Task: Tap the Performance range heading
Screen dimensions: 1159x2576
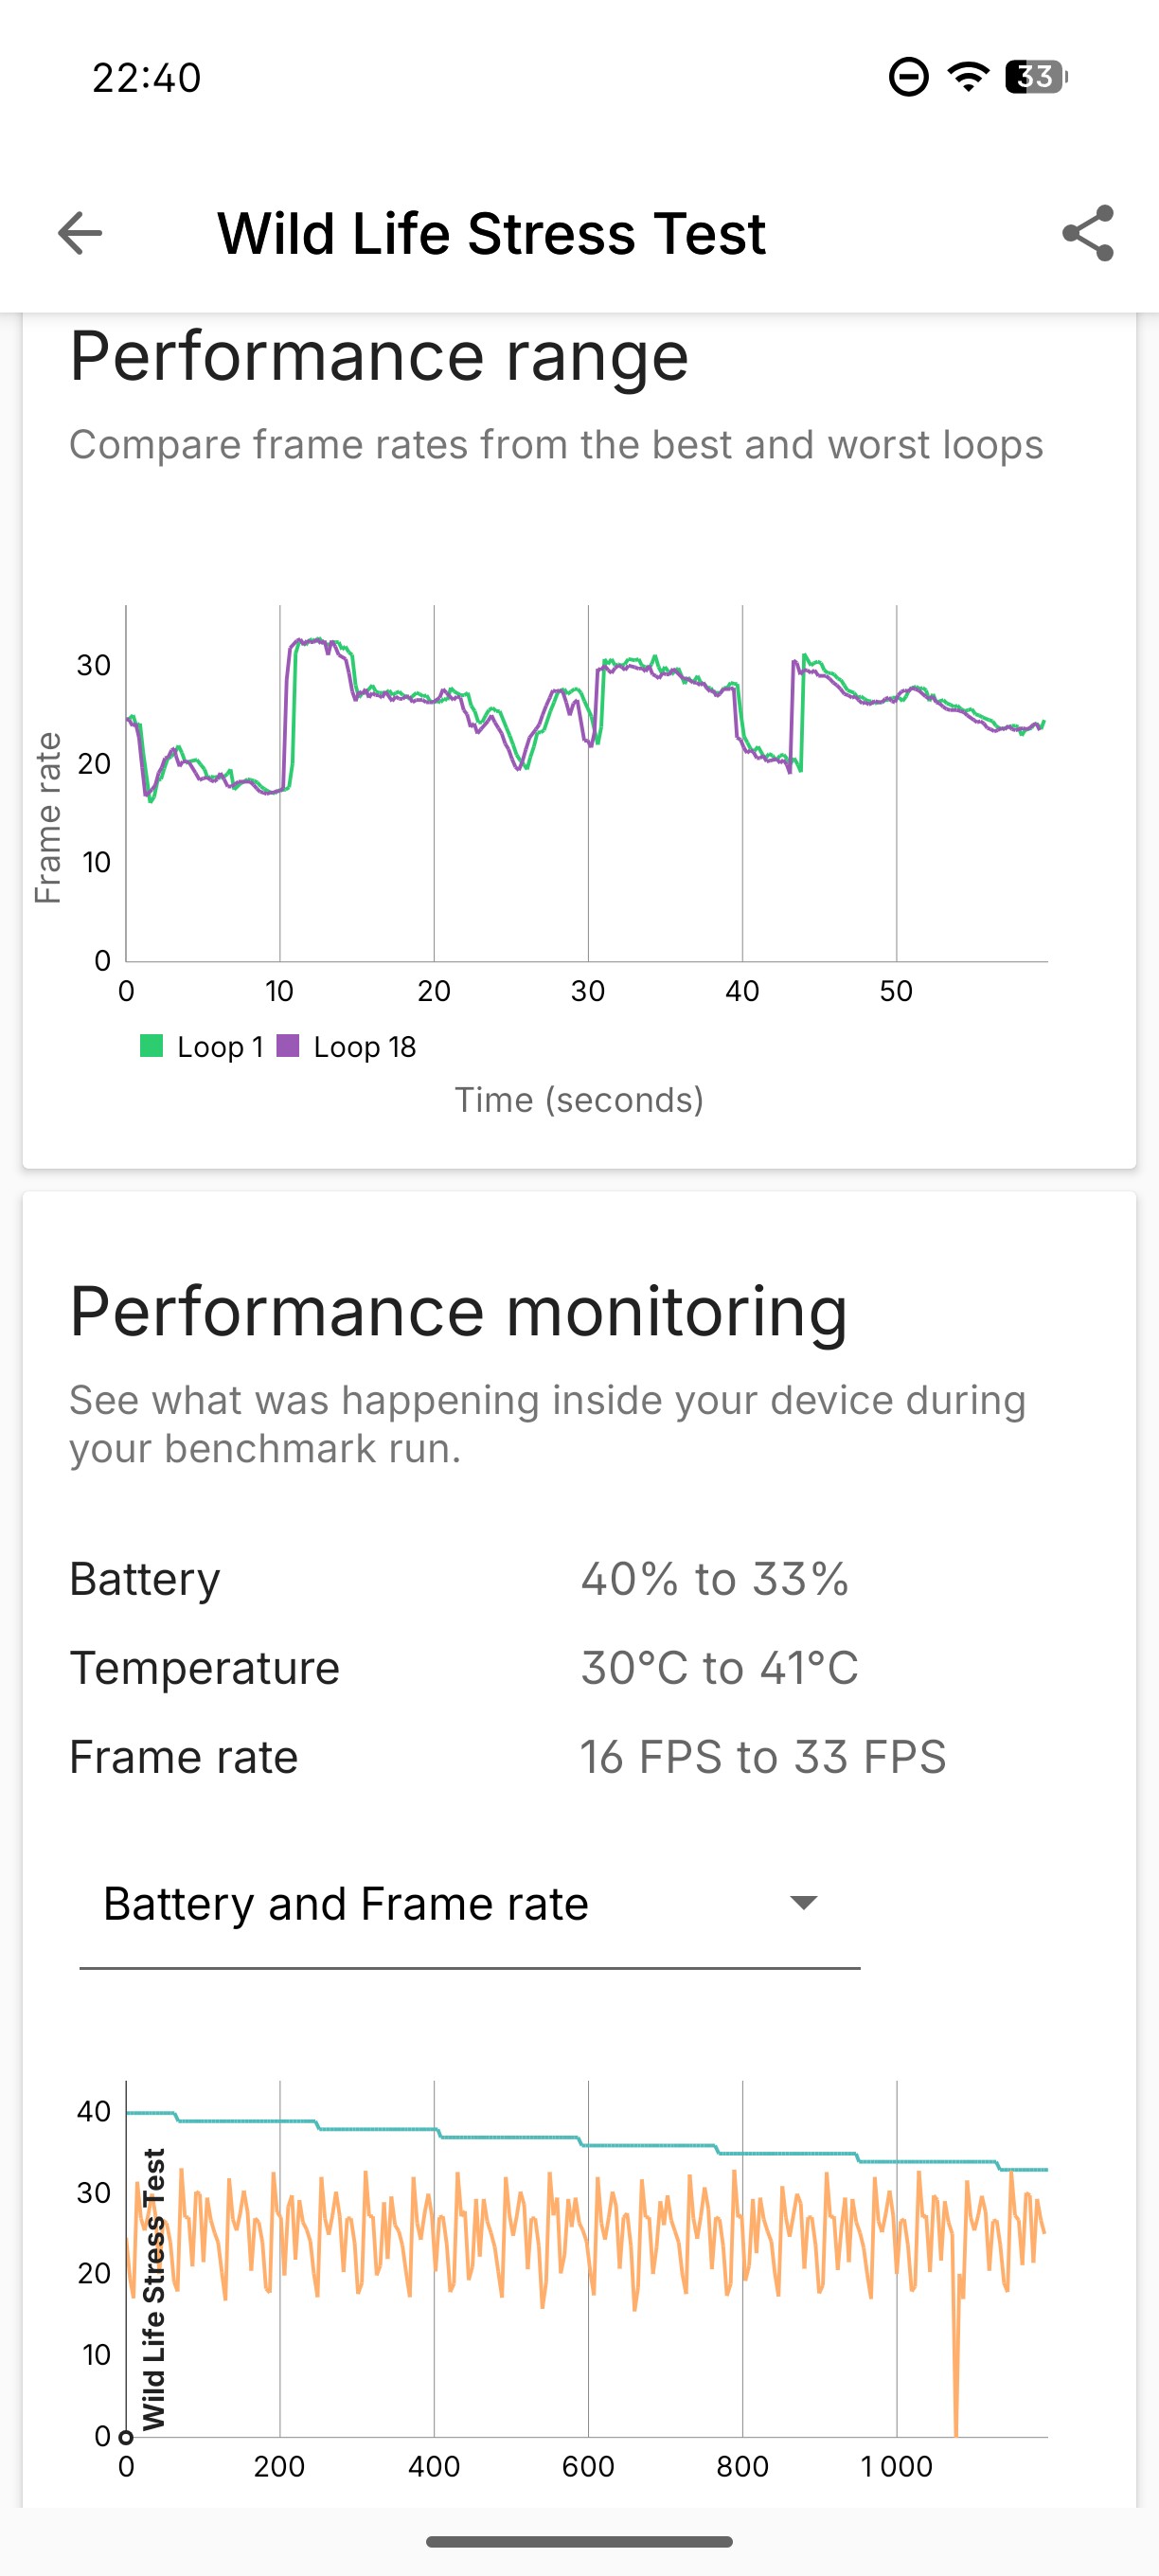Action: pos(379,356)
